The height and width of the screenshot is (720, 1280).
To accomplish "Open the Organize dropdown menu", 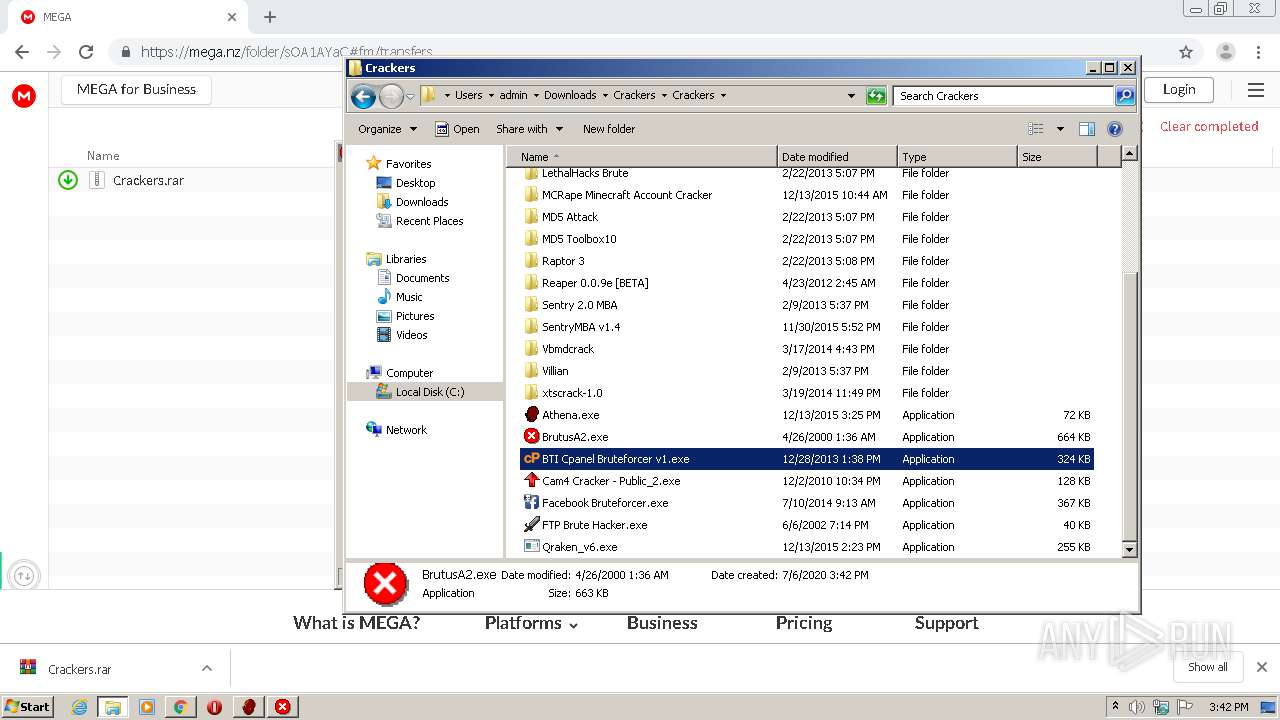I will click(x=388, y=129).
